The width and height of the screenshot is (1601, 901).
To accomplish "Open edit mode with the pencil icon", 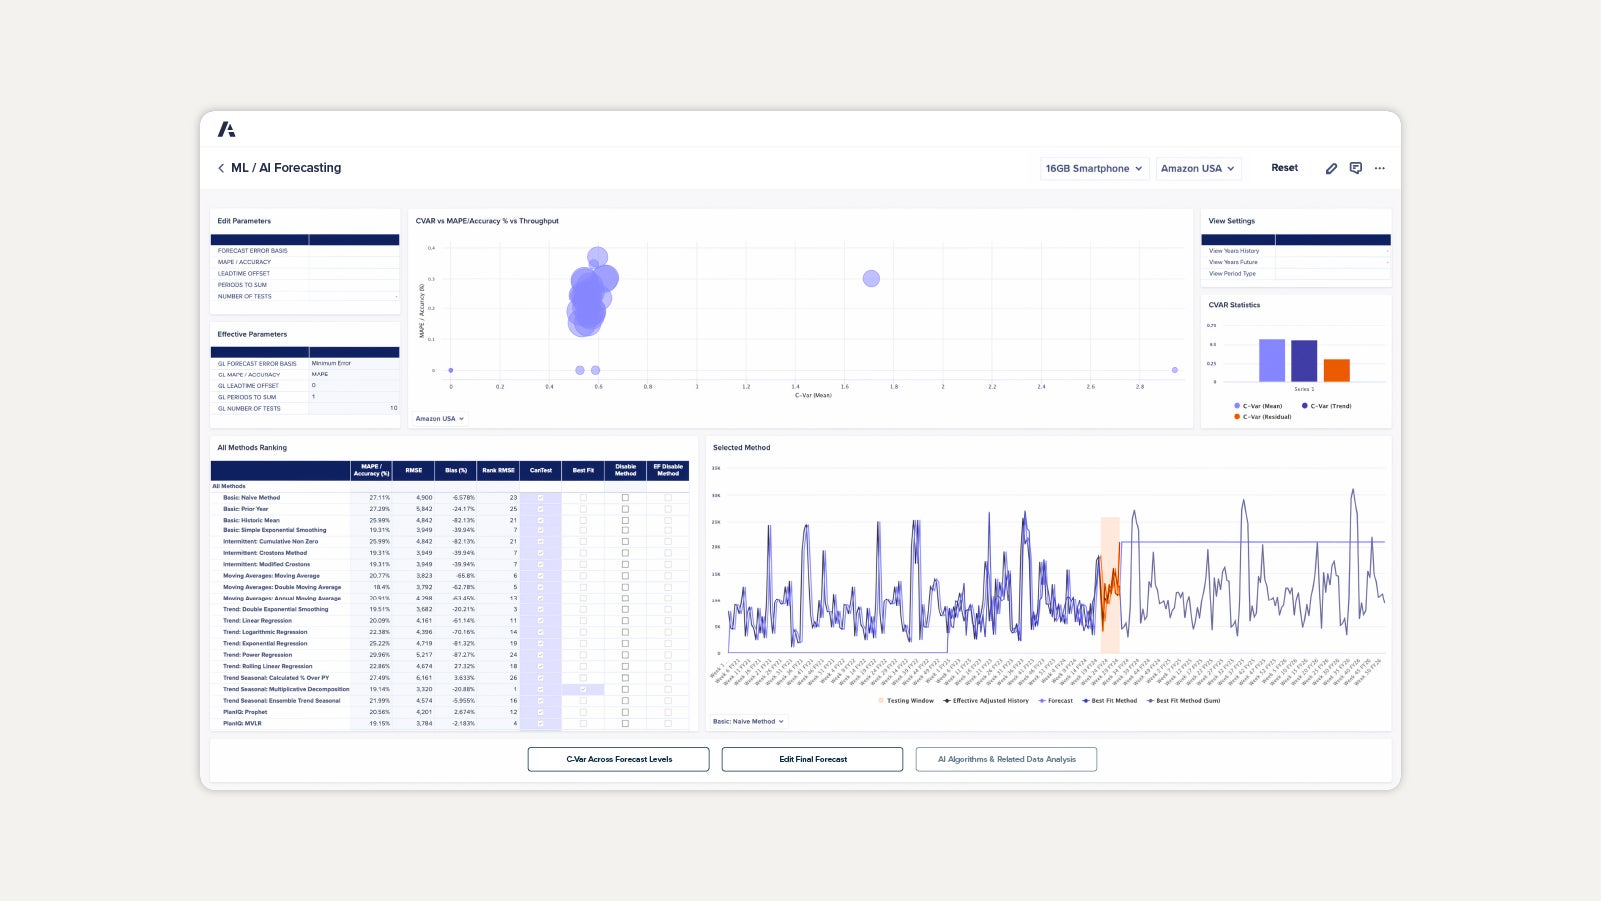I will pos(1331,168).
